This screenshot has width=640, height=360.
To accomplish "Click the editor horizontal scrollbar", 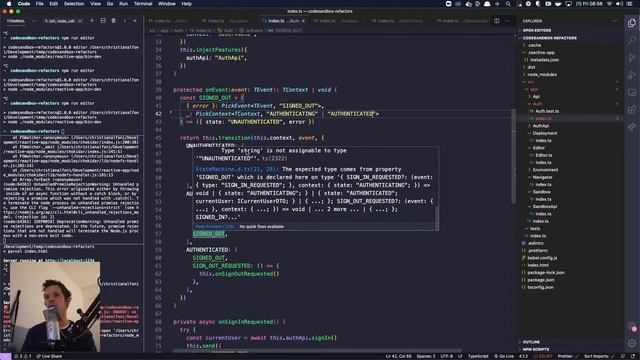I will (316, 351).
